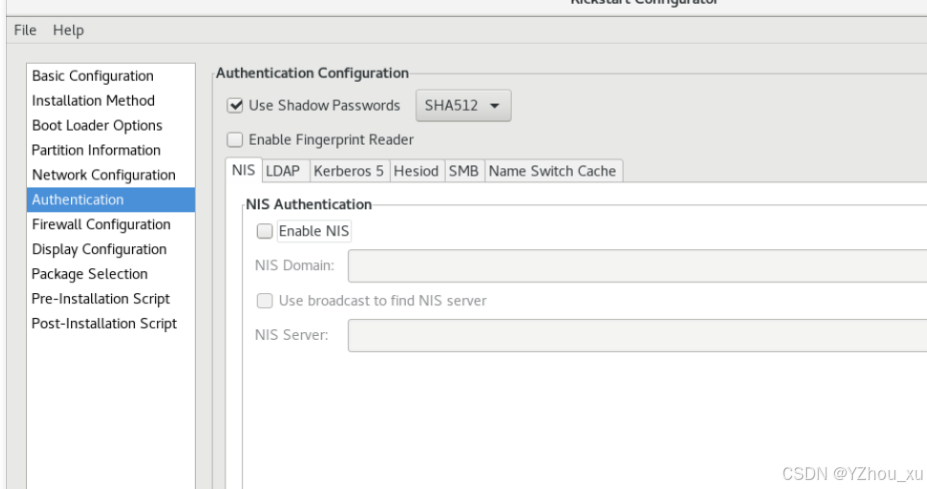Open the SHA512 hash dropdown
The height and width of the screenshot is (489, 927).
coord(461,106)
